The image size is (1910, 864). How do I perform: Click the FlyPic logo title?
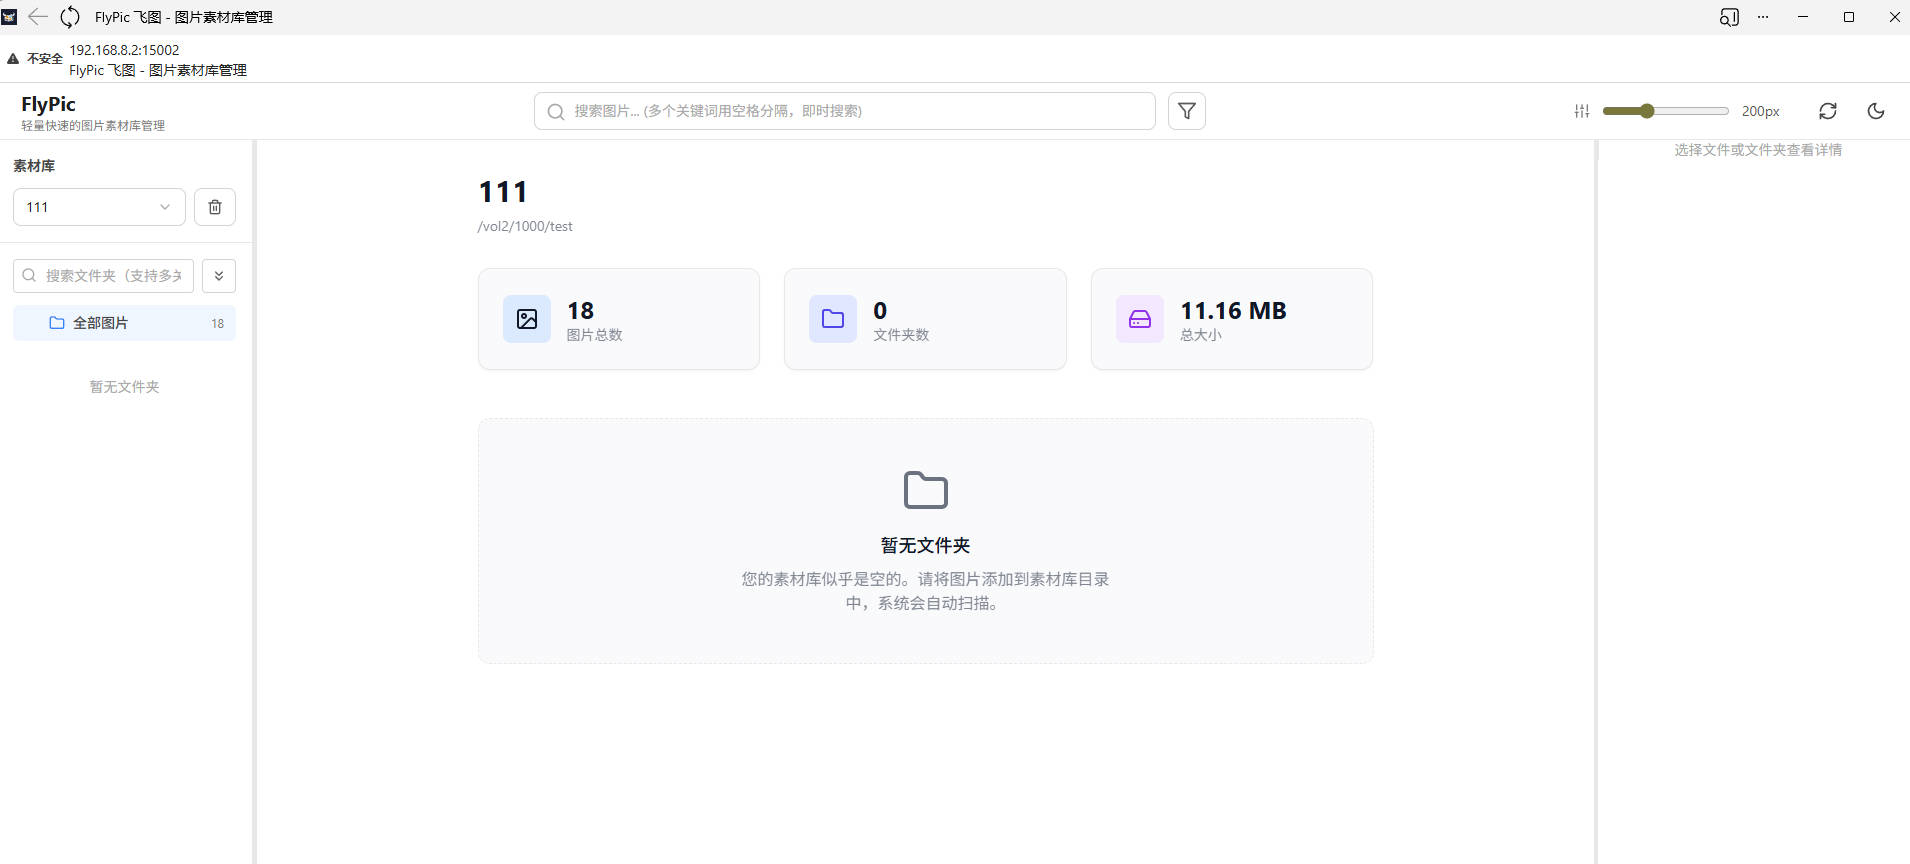pyautogui.click(x=48, y=104)
